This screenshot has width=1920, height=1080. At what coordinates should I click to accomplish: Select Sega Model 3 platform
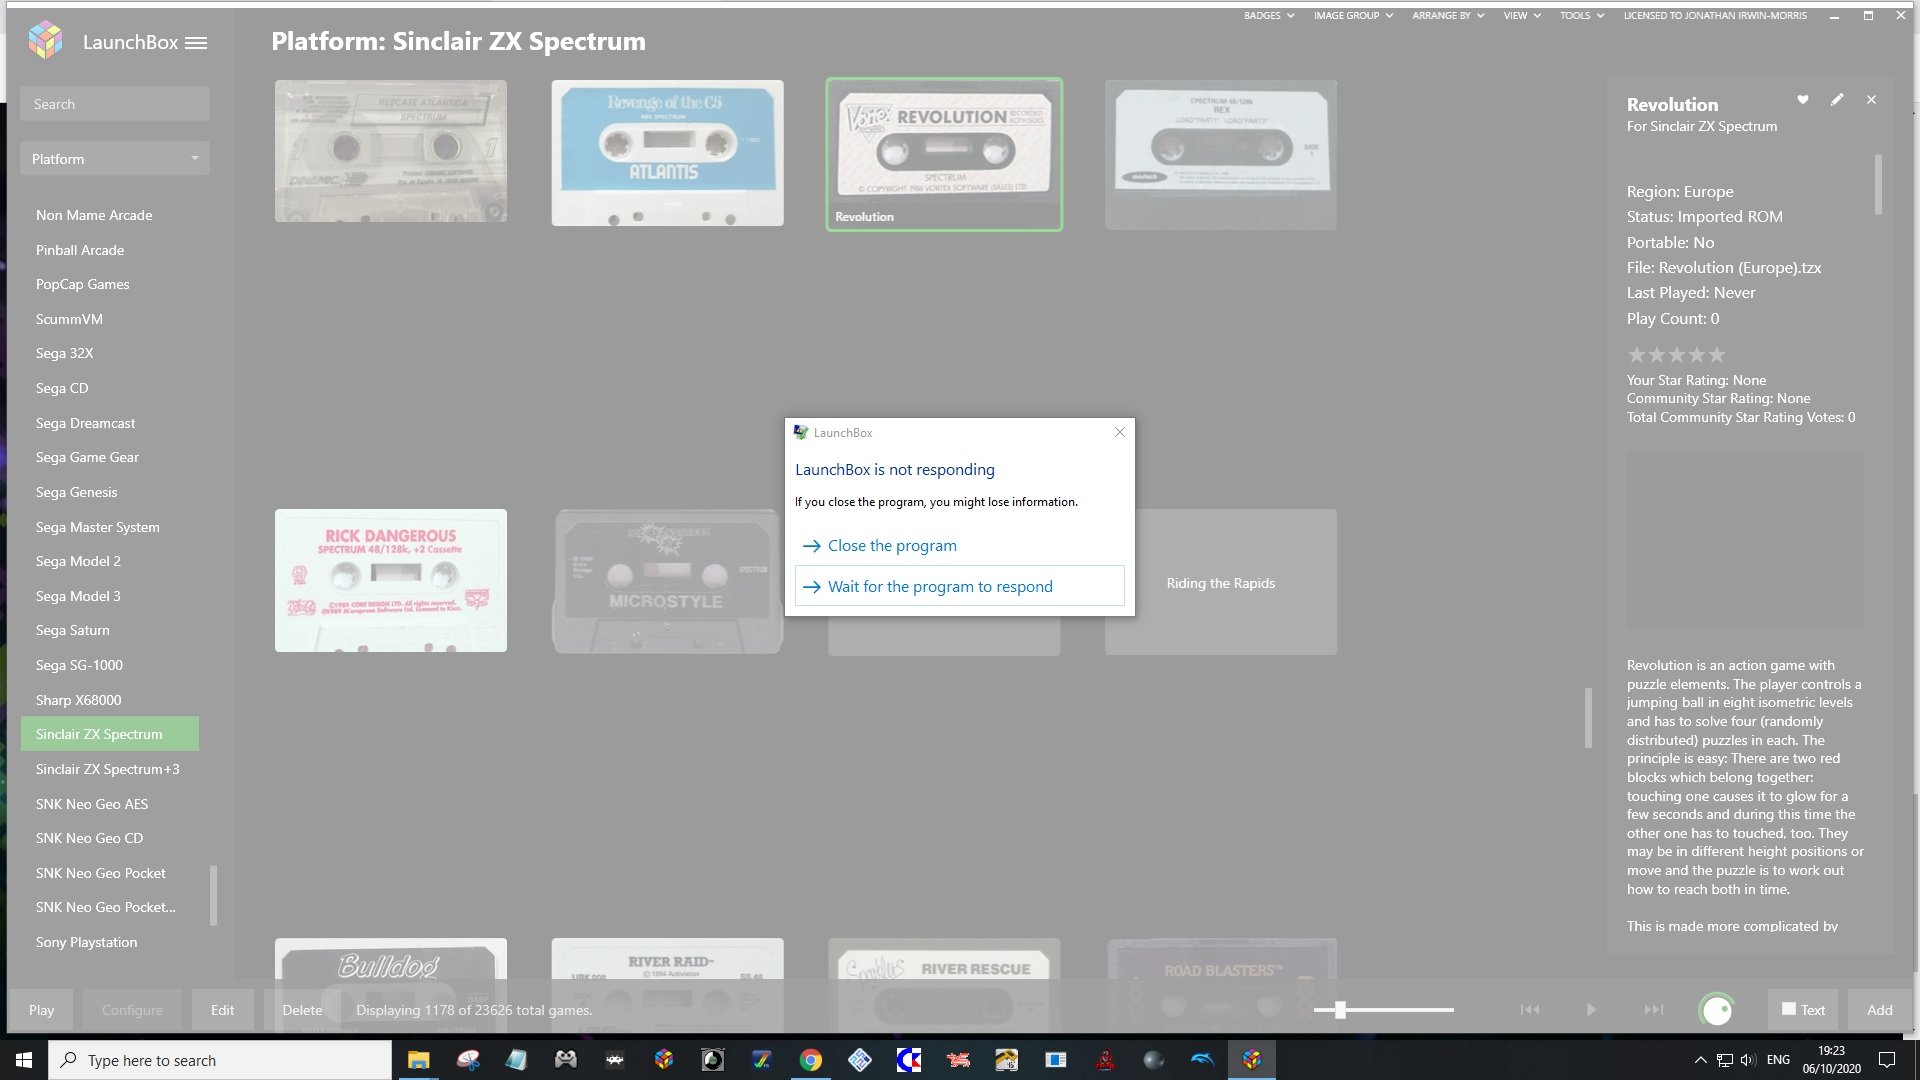point(78,596)
